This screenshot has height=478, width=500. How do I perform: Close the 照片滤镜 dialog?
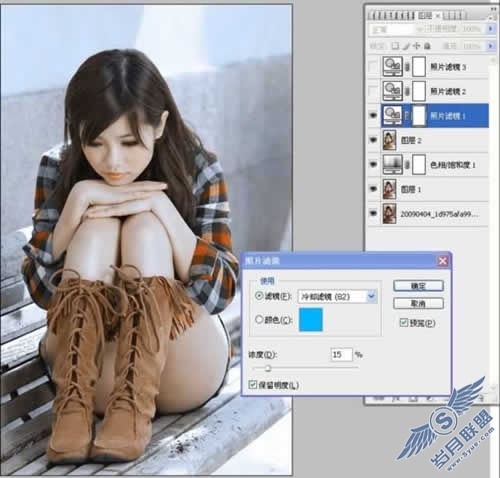[x=443, y=261]
